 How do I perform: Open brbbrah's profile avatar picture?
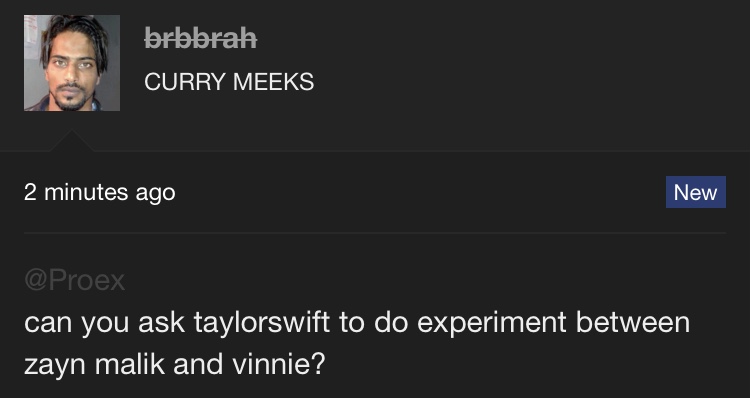(x=72, y=63)
